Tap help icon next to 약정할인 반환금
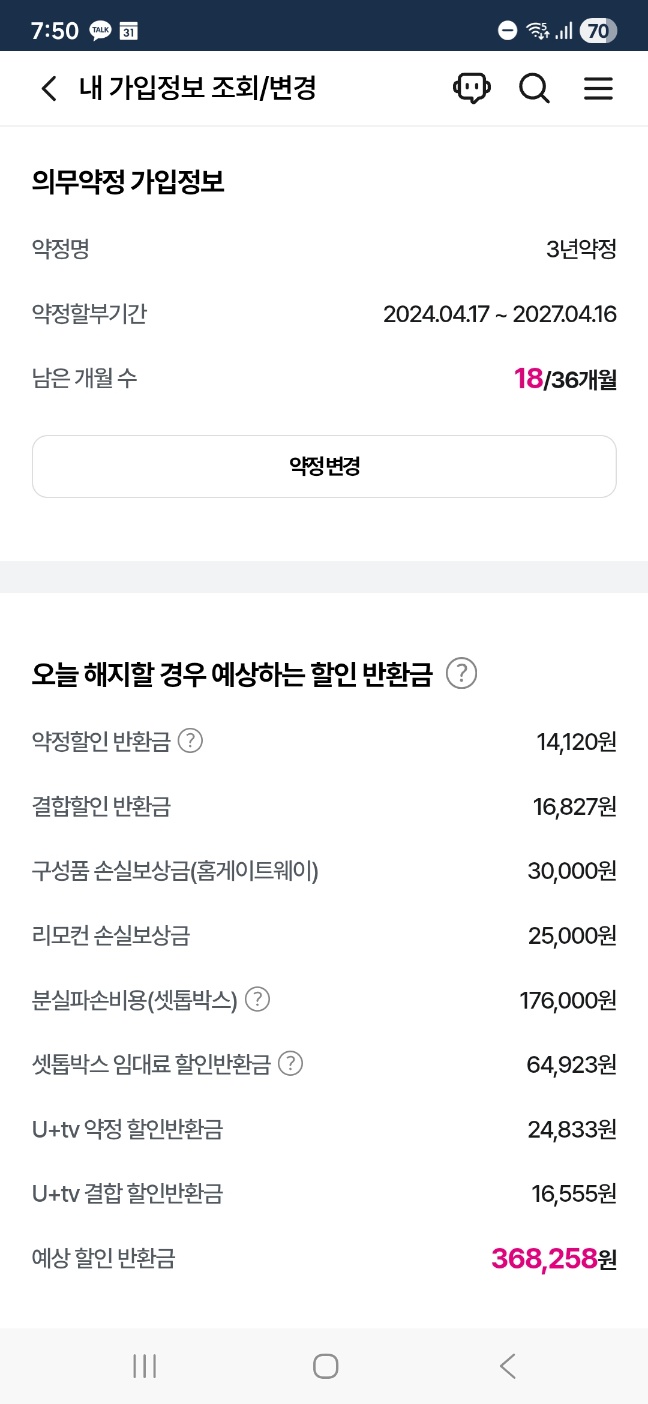The width and height of the screenshot is (648, 1404). tap(190, 741)
